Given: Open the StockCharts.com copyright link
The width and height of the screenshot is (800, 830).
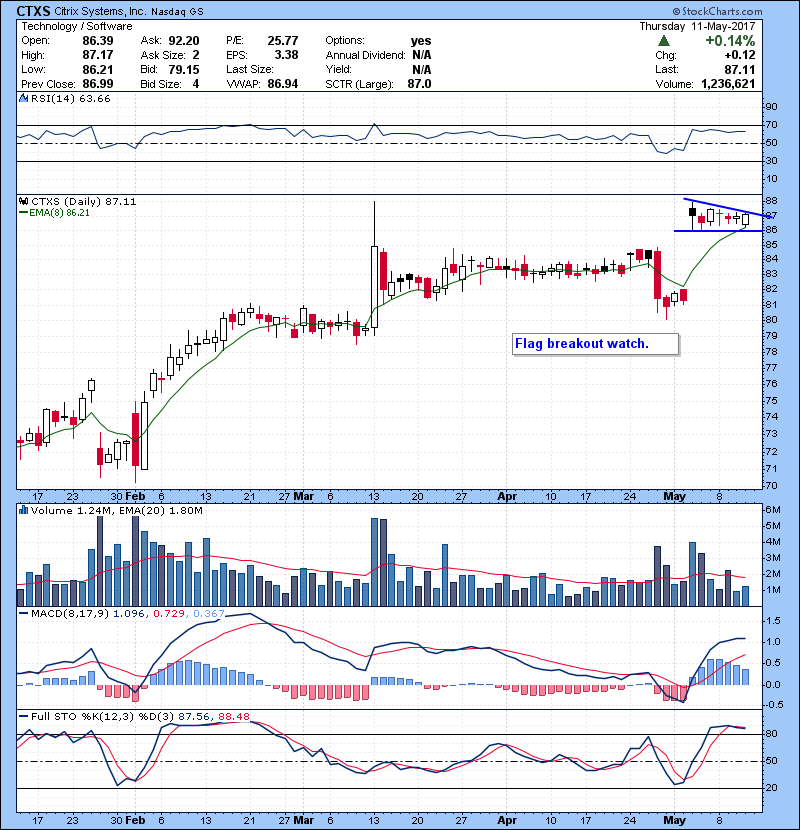Looking at the screenshot, I should pos(717,11).
